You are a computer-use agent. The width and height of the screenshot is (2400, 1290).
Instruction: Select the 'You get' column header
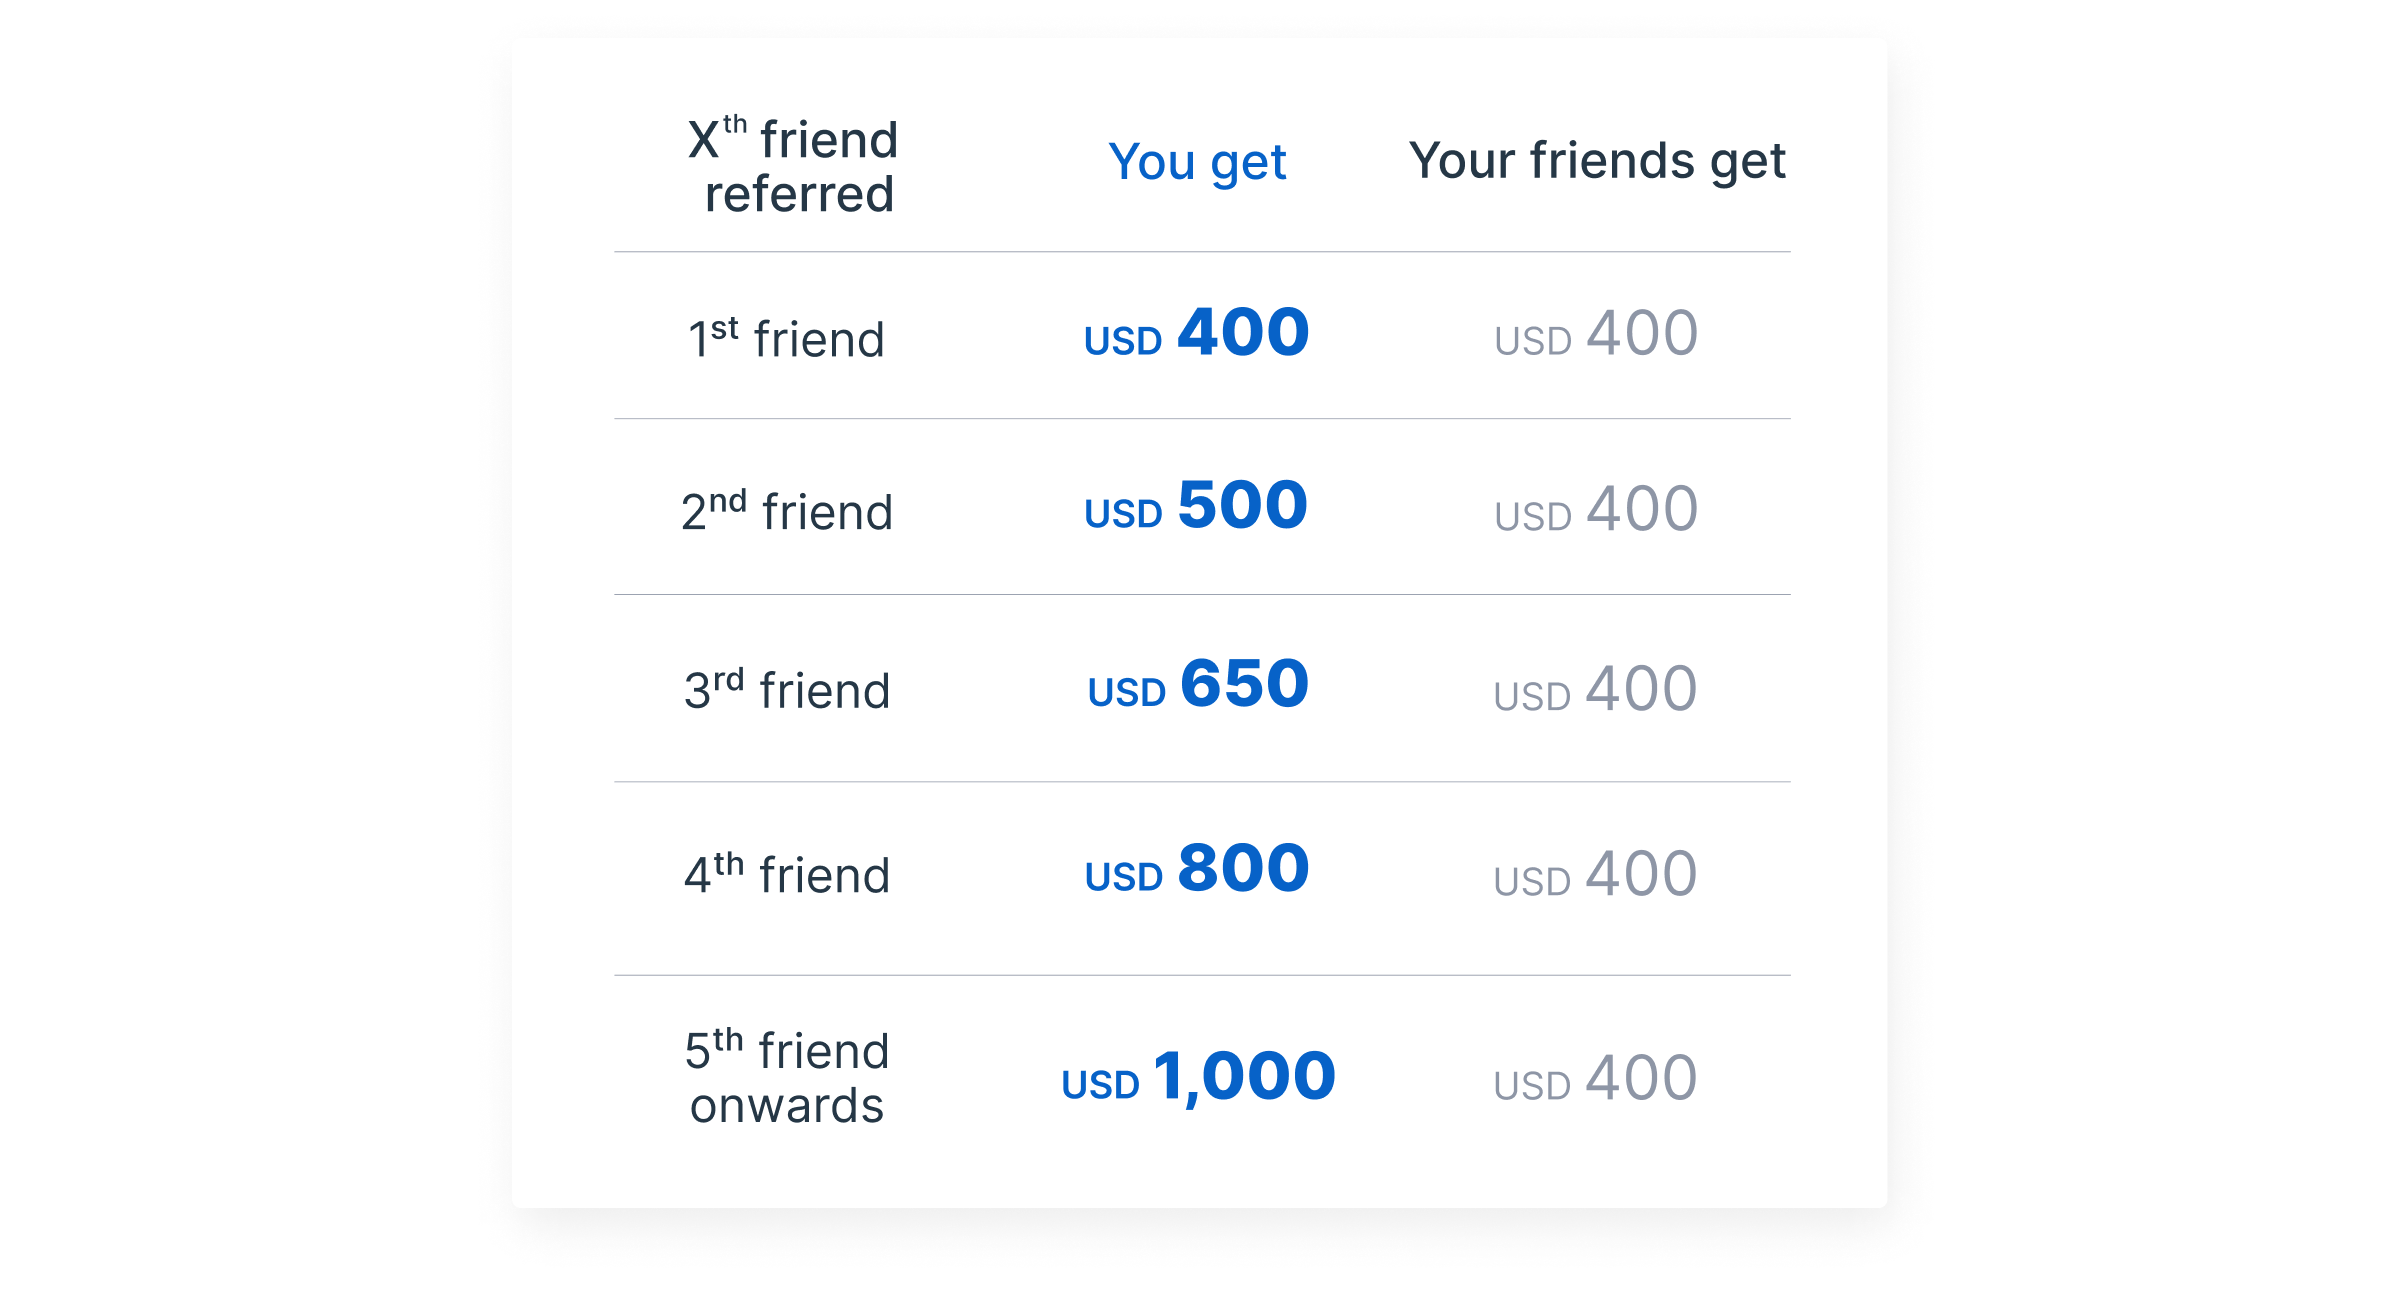coord(1197,162)
